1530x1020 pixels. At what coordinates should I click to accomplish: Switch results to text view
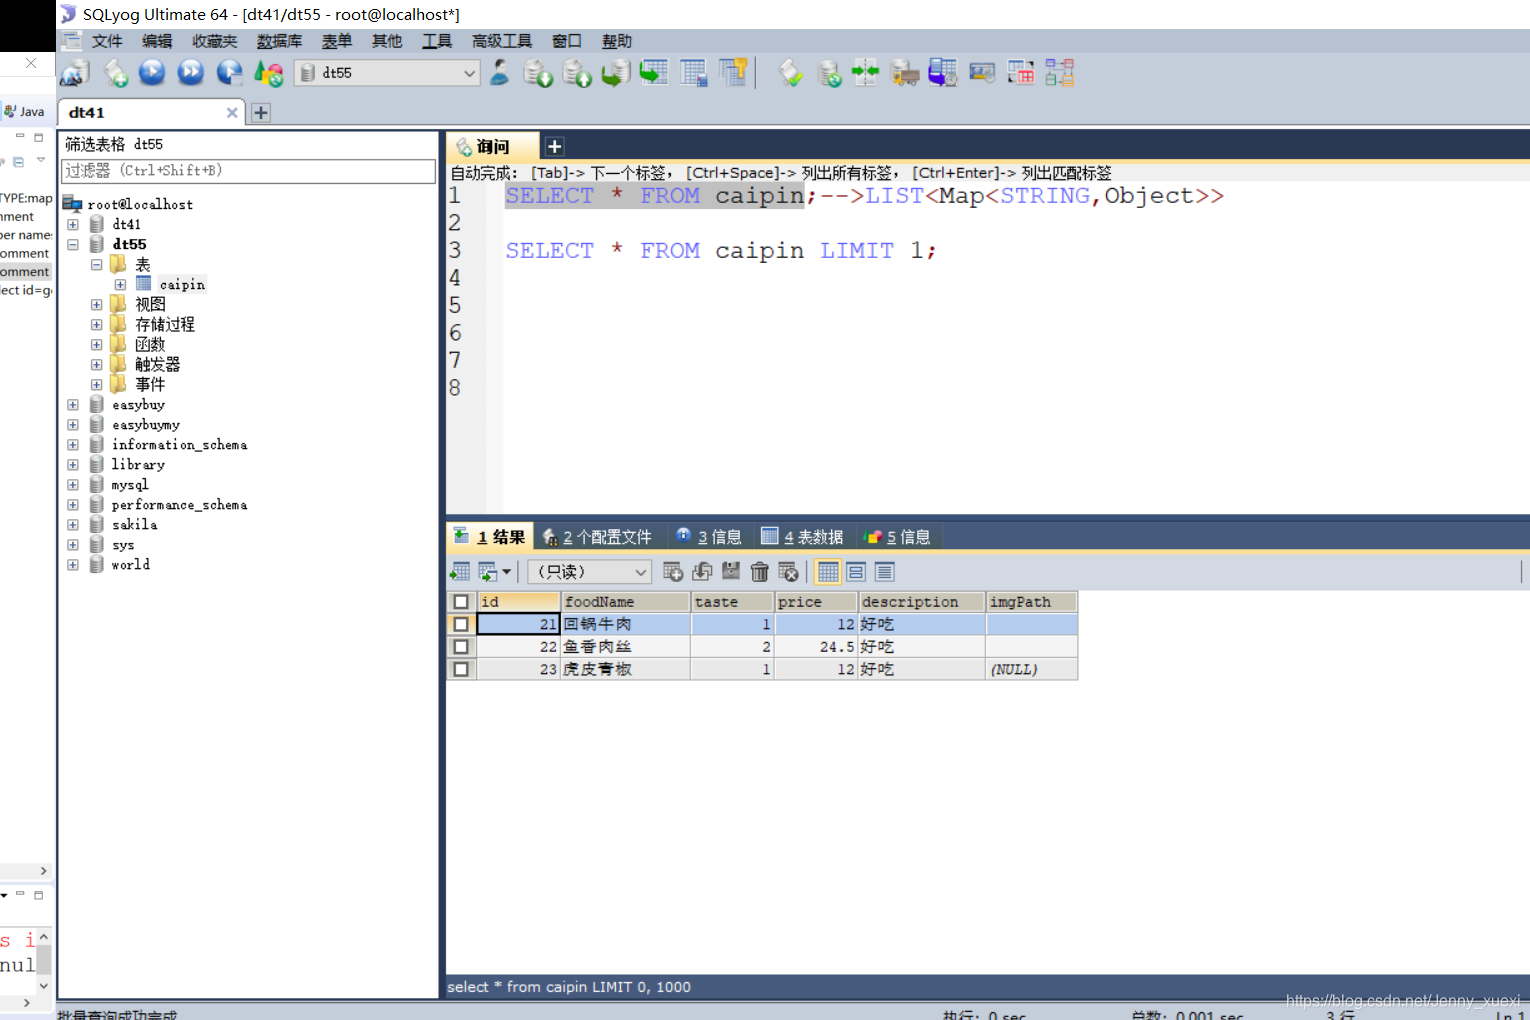[884, 572]
